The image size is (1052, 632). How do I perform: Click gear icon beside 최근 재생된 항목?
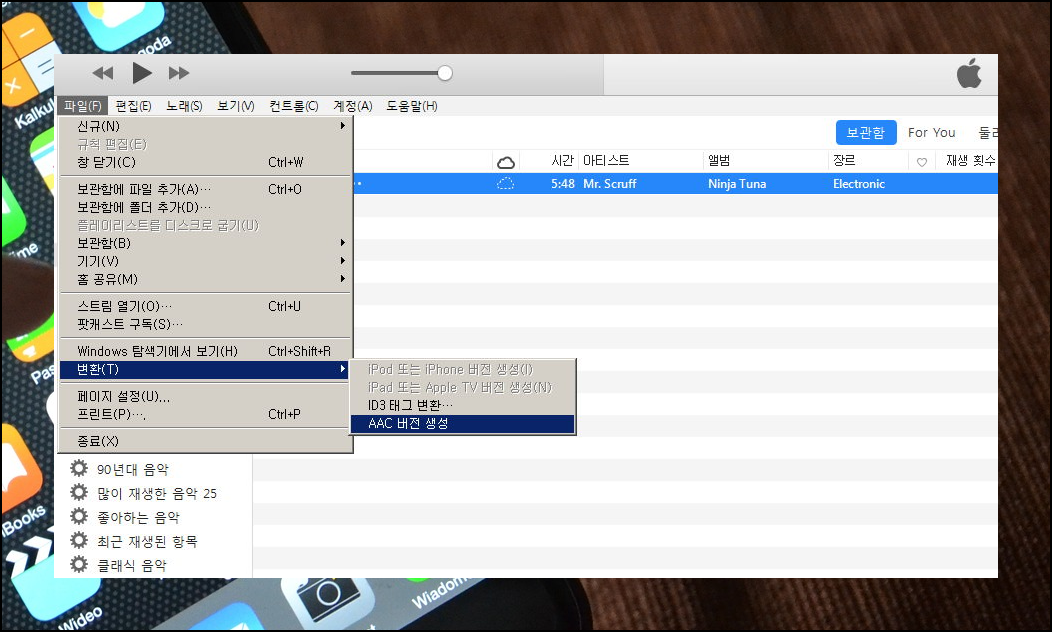[x=79, y=540]
